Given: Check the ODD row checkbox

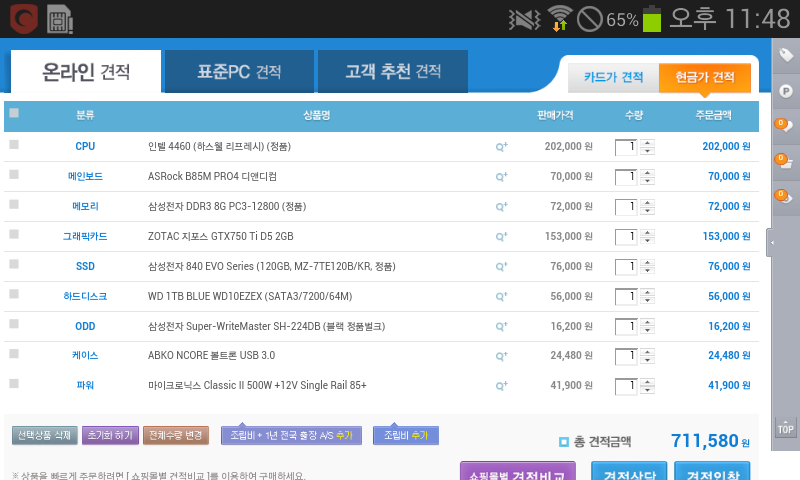Looking at the screenshot, I should point(14,324).
